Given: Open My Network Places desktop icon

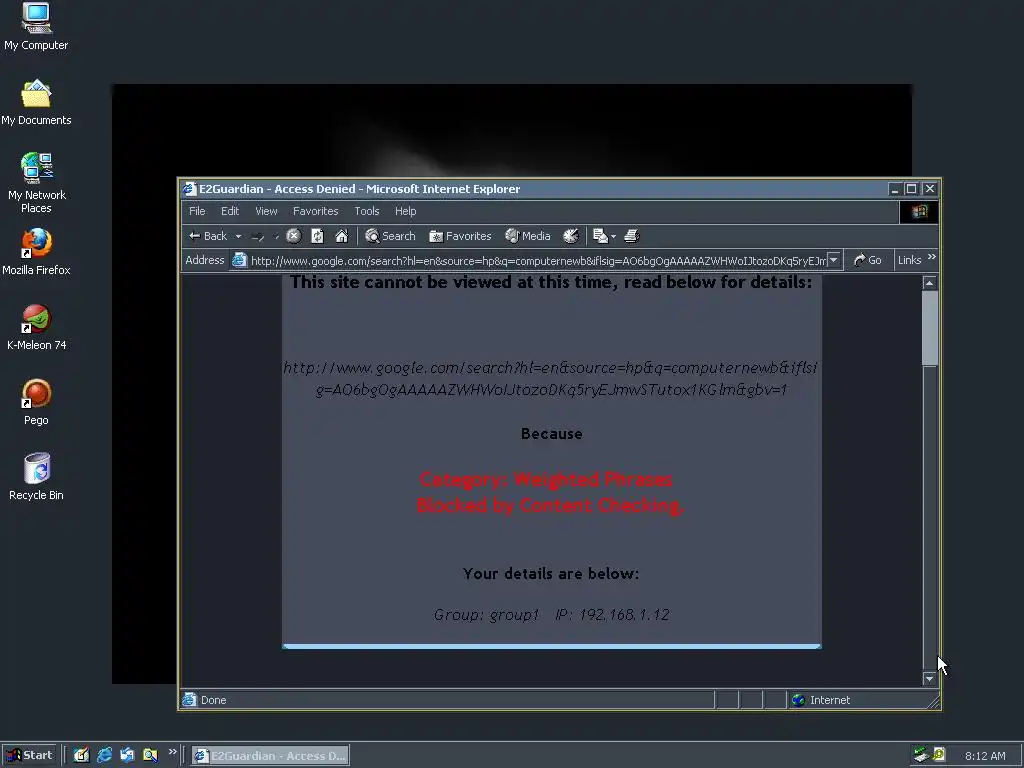Looking at the screenshot, I should [x=36, y=183].
